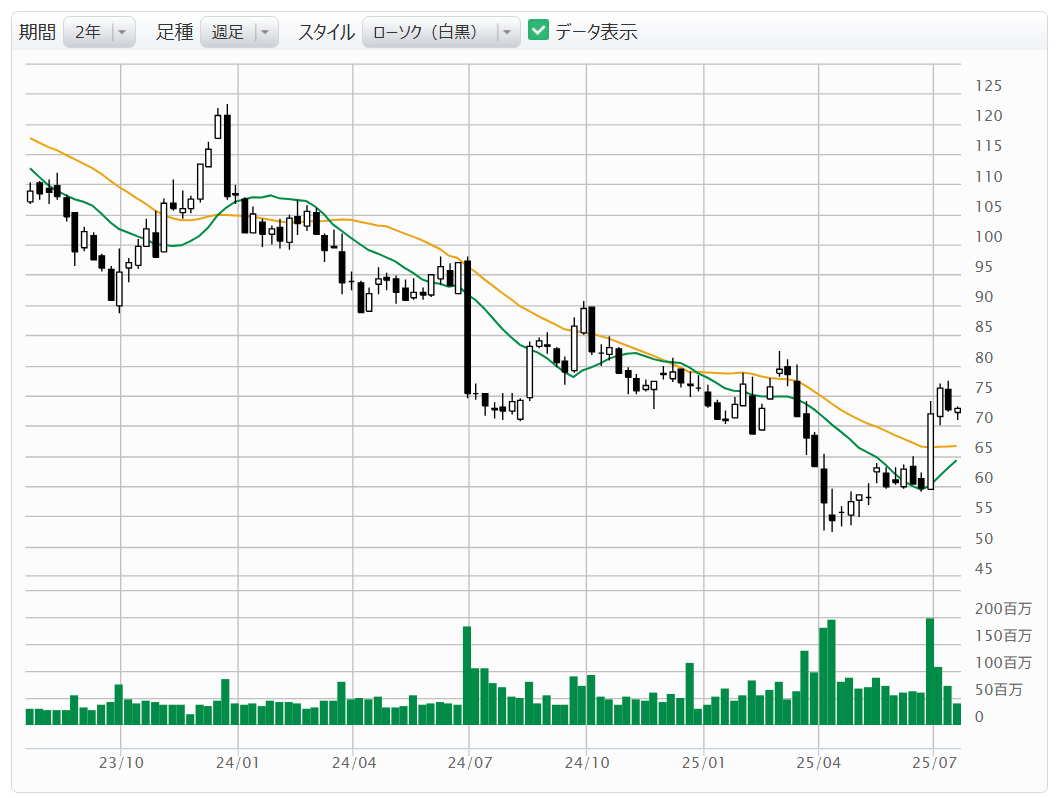
Task: Click the 200百万 volume axis label
Action: click(x=1003, y=609)
